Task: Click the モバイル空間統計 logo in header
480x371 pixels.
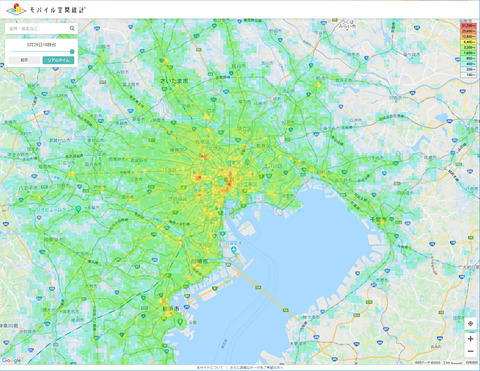Action: tap(46, 9)
